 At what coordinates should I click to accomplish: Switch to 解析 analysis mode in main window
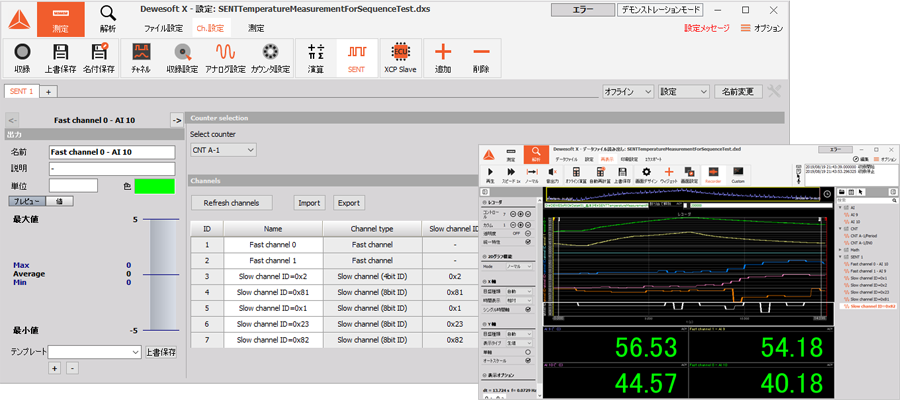[107, 19]
